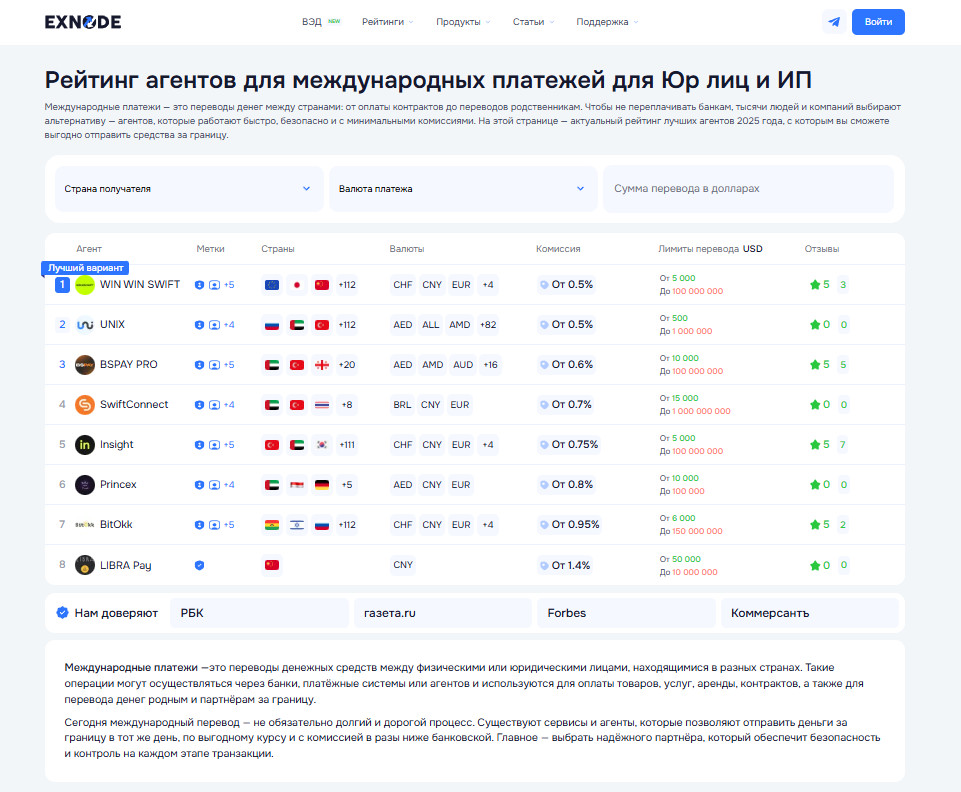Image resolution: width=961 pixels, height=792 pixels.
Task: Open the ВЭД menu item
Action: (312, 22)
